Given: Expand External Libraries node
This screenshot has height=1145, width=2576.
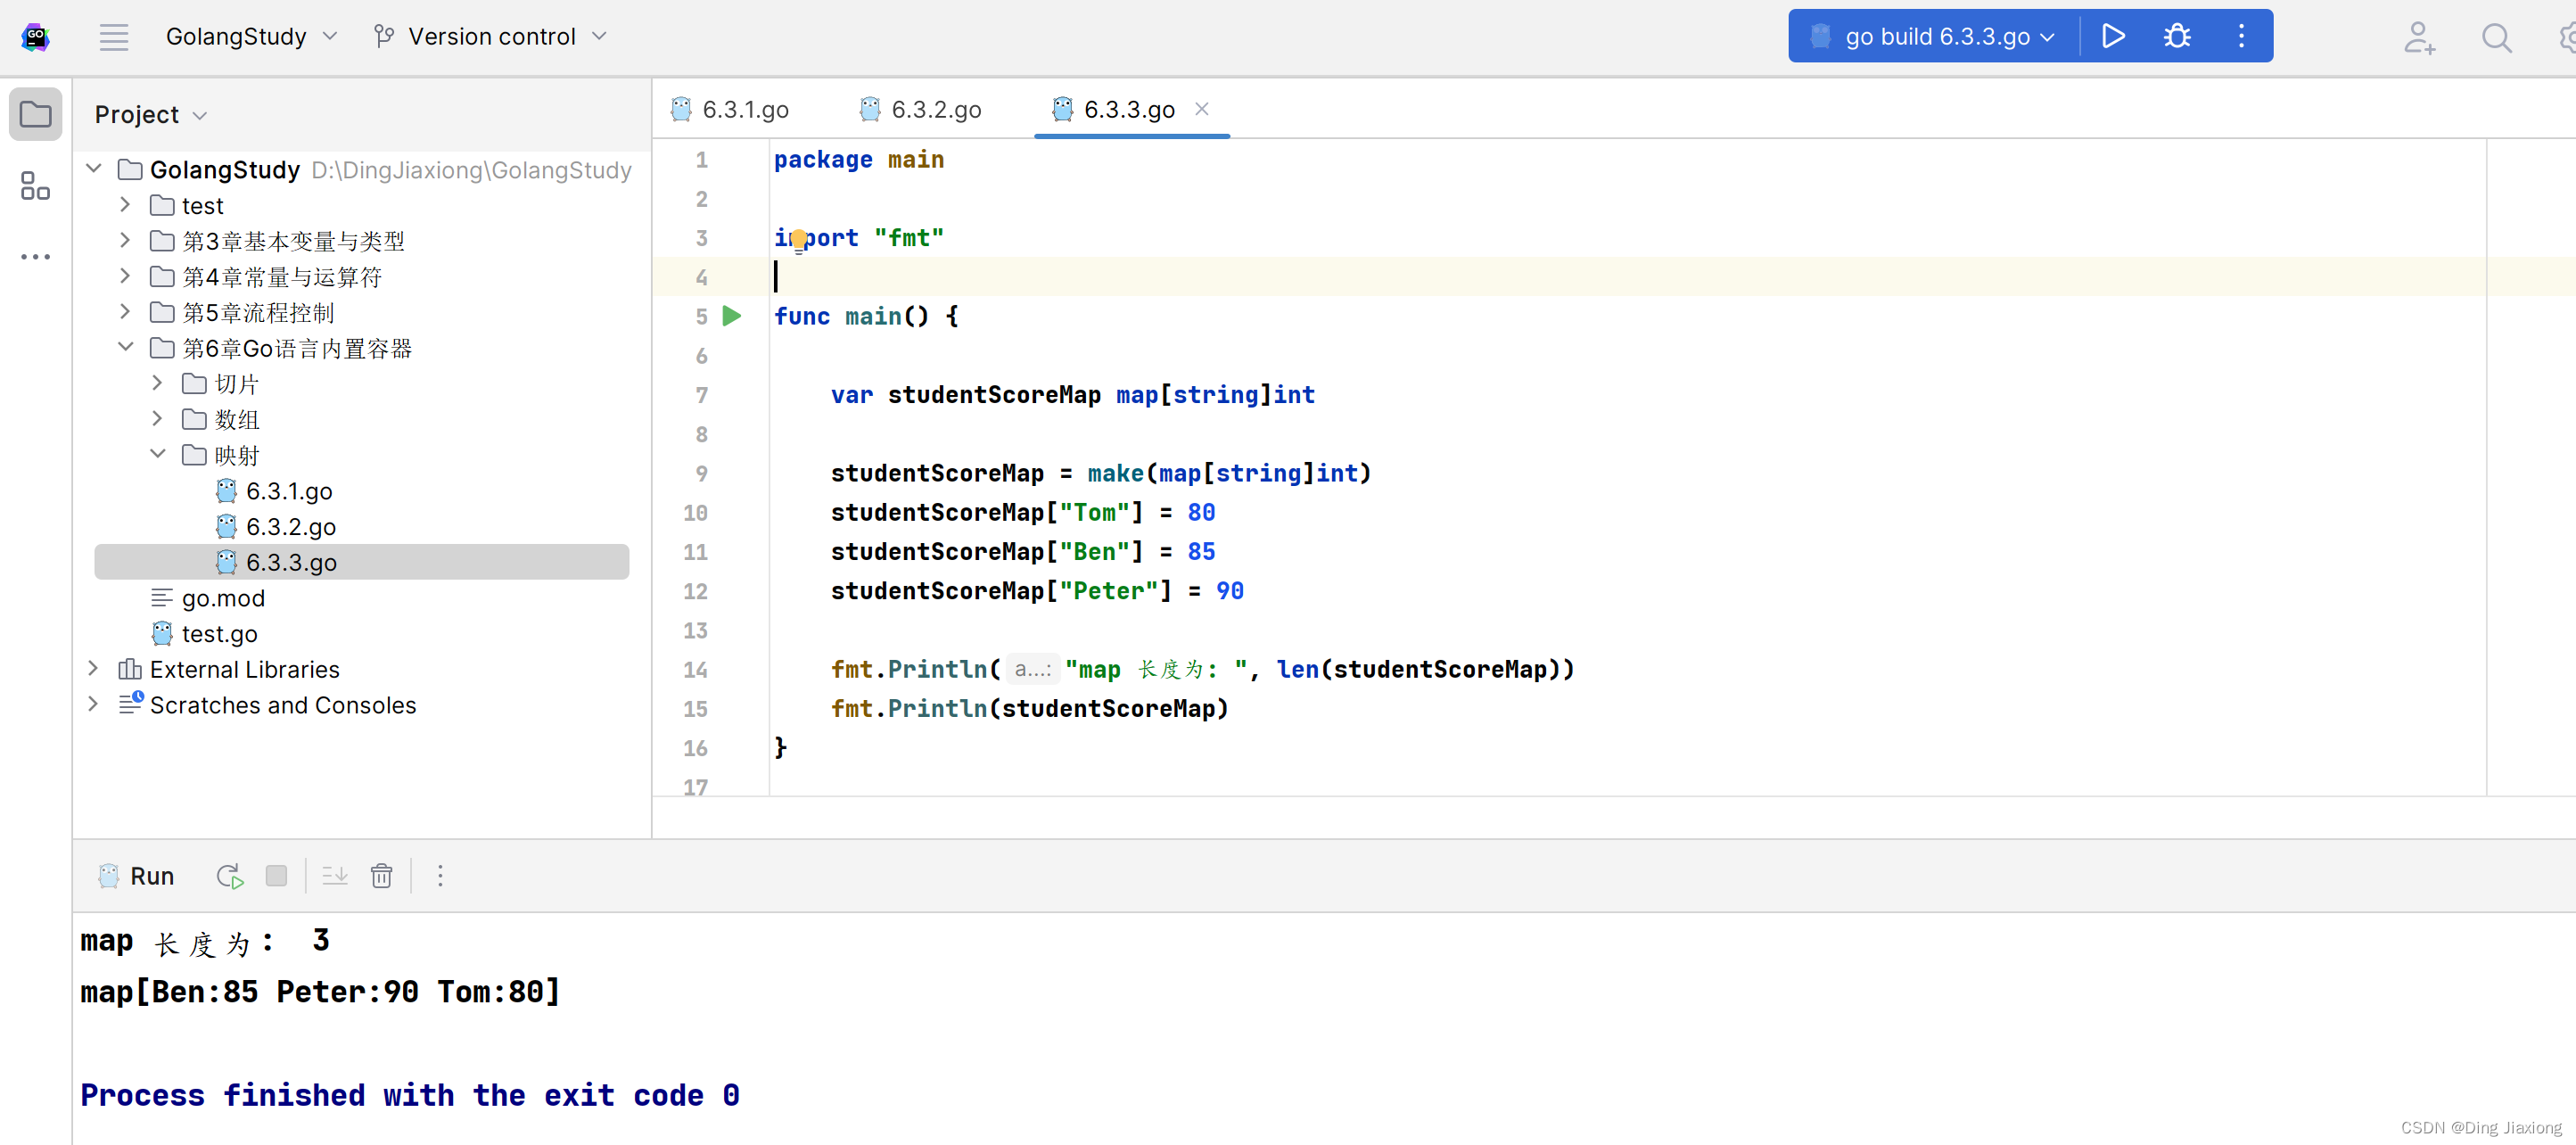Looking at the screenshot, I should pyautogui.click(x=93, y=669).
